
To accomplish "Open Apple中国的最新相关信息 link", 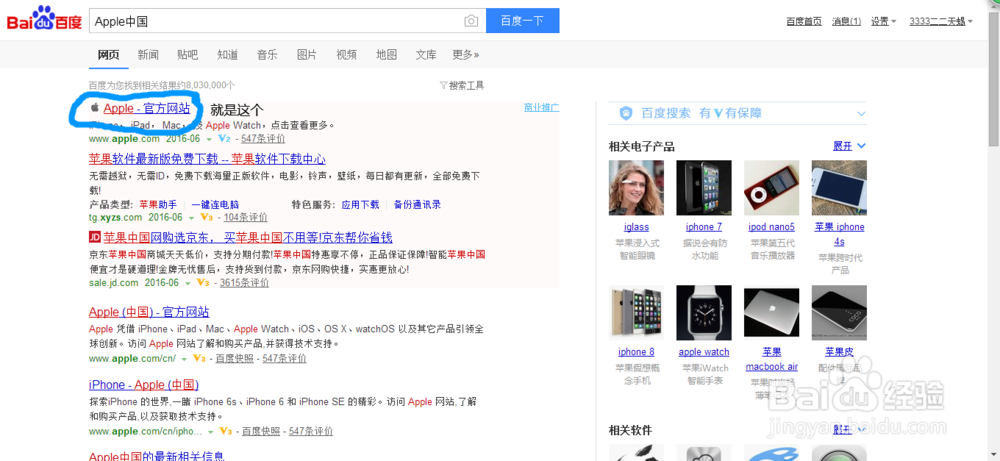I will (x=157, y=456).
